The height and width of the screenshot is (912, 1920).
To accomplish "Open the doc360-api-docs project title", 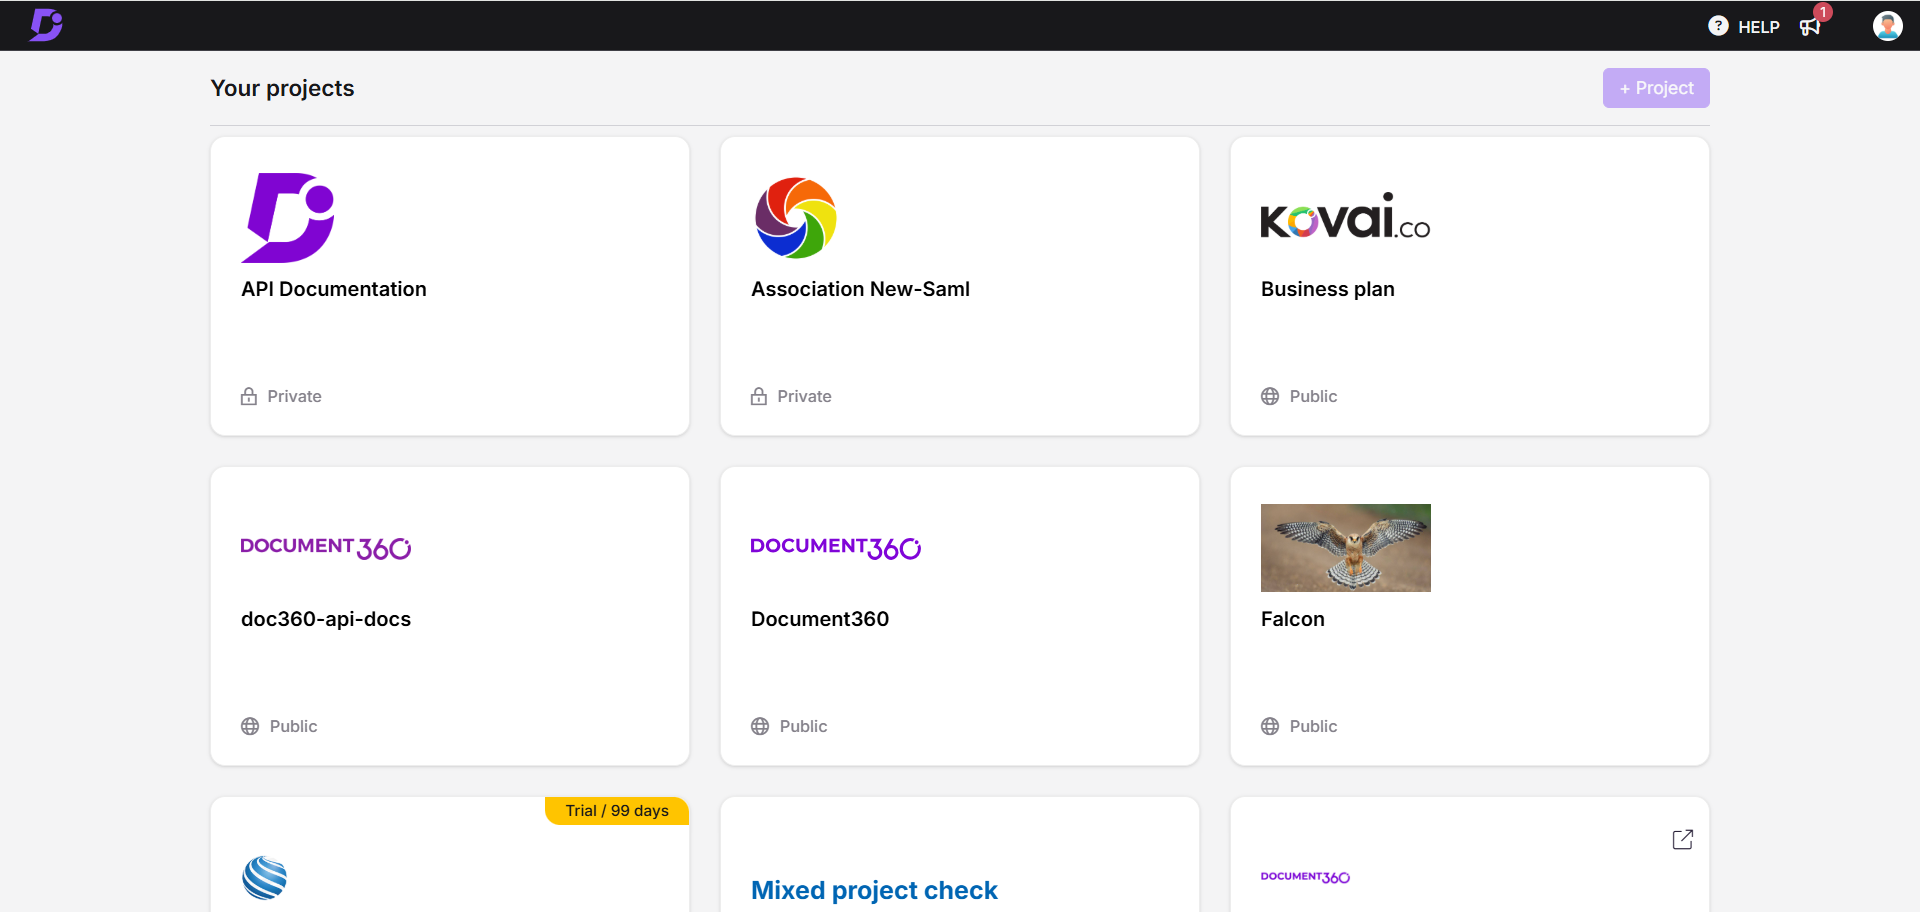I will tap(326, 619).
